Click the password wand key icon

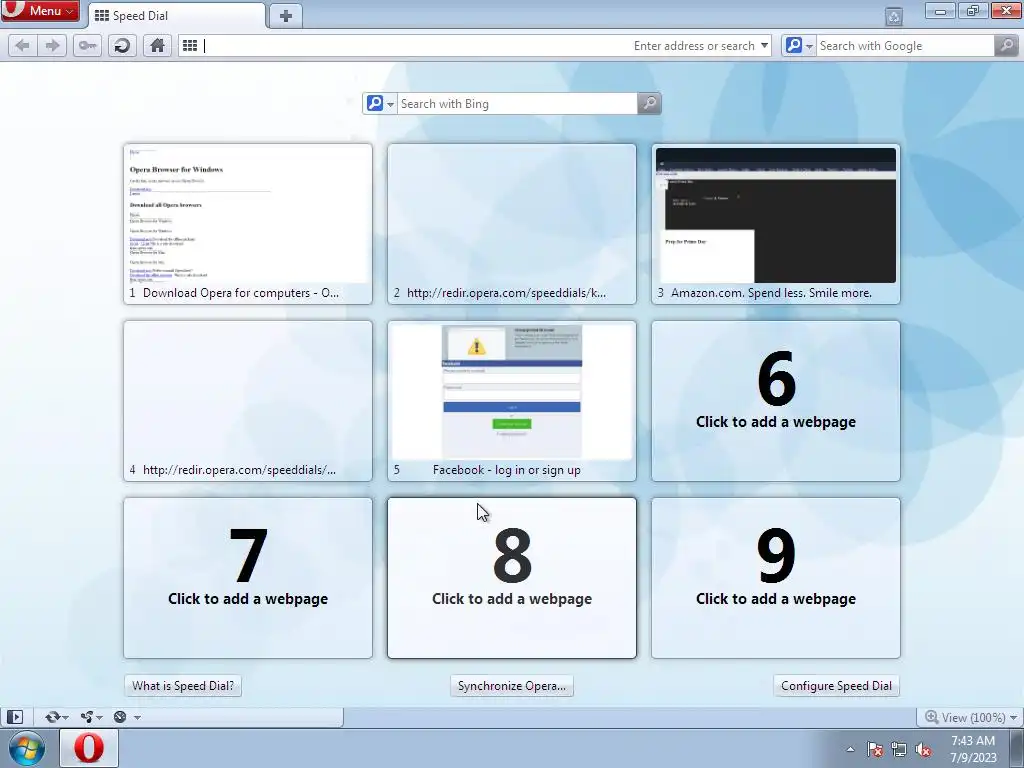pyautogui.click(x=87, y=46)
